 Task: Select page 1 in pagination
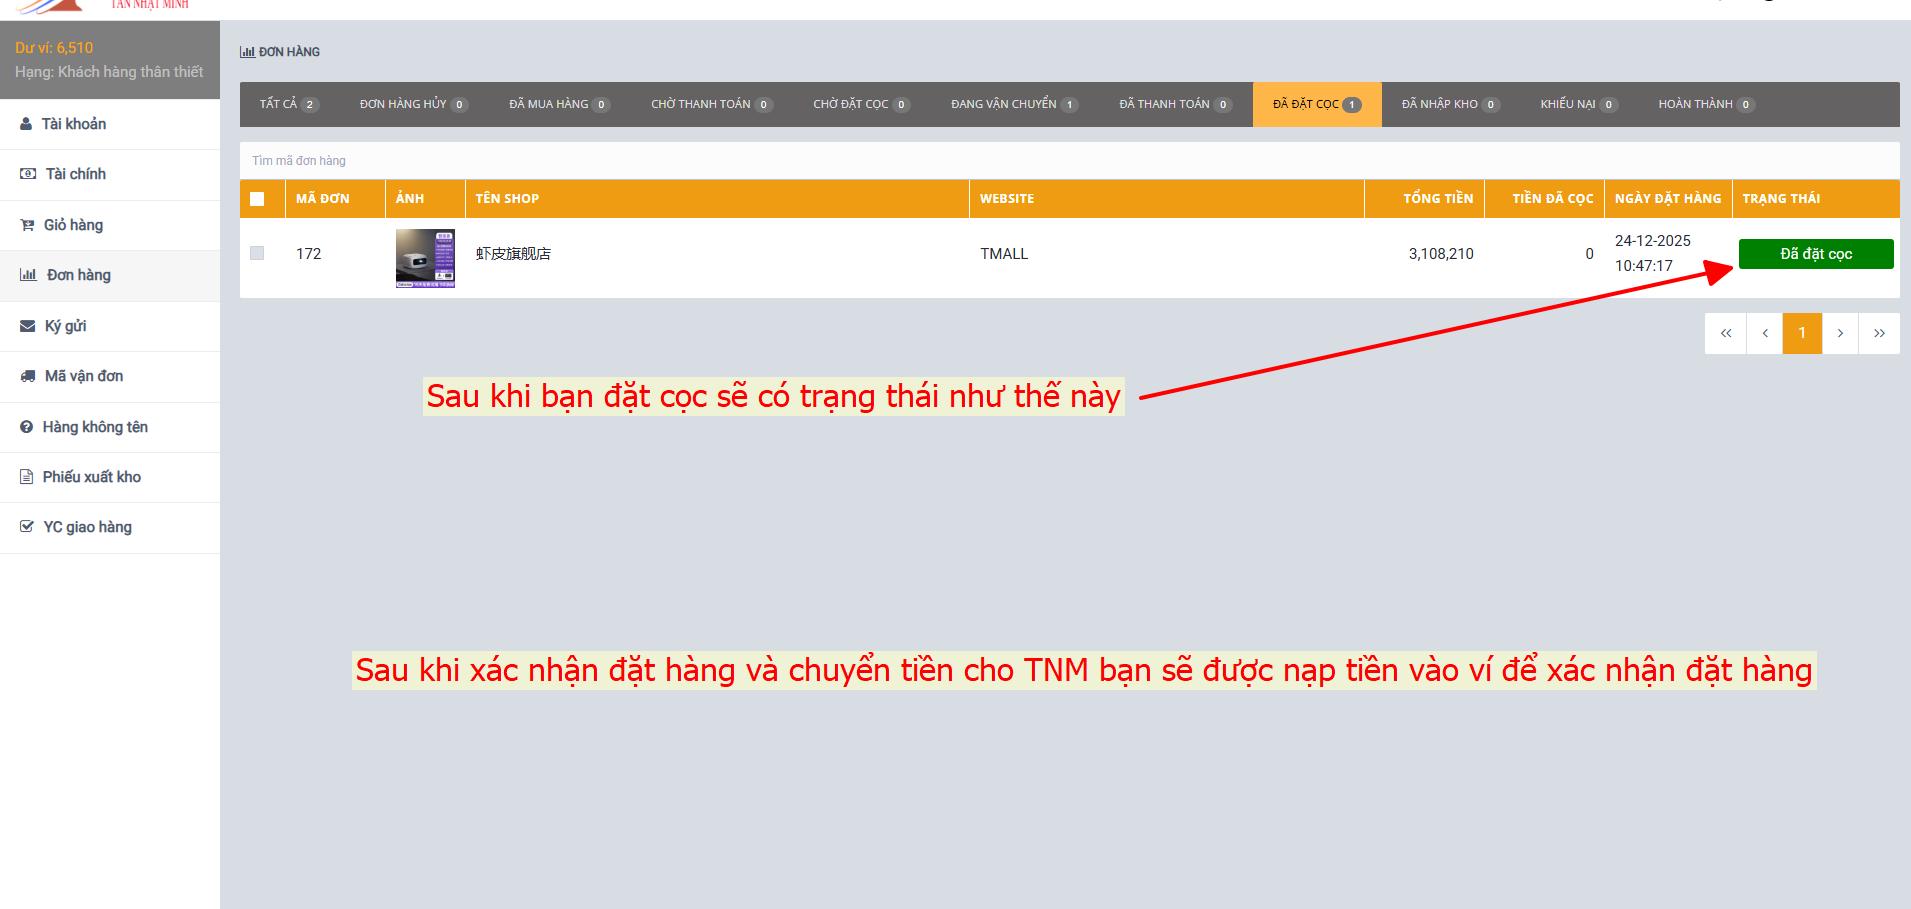1802,333
